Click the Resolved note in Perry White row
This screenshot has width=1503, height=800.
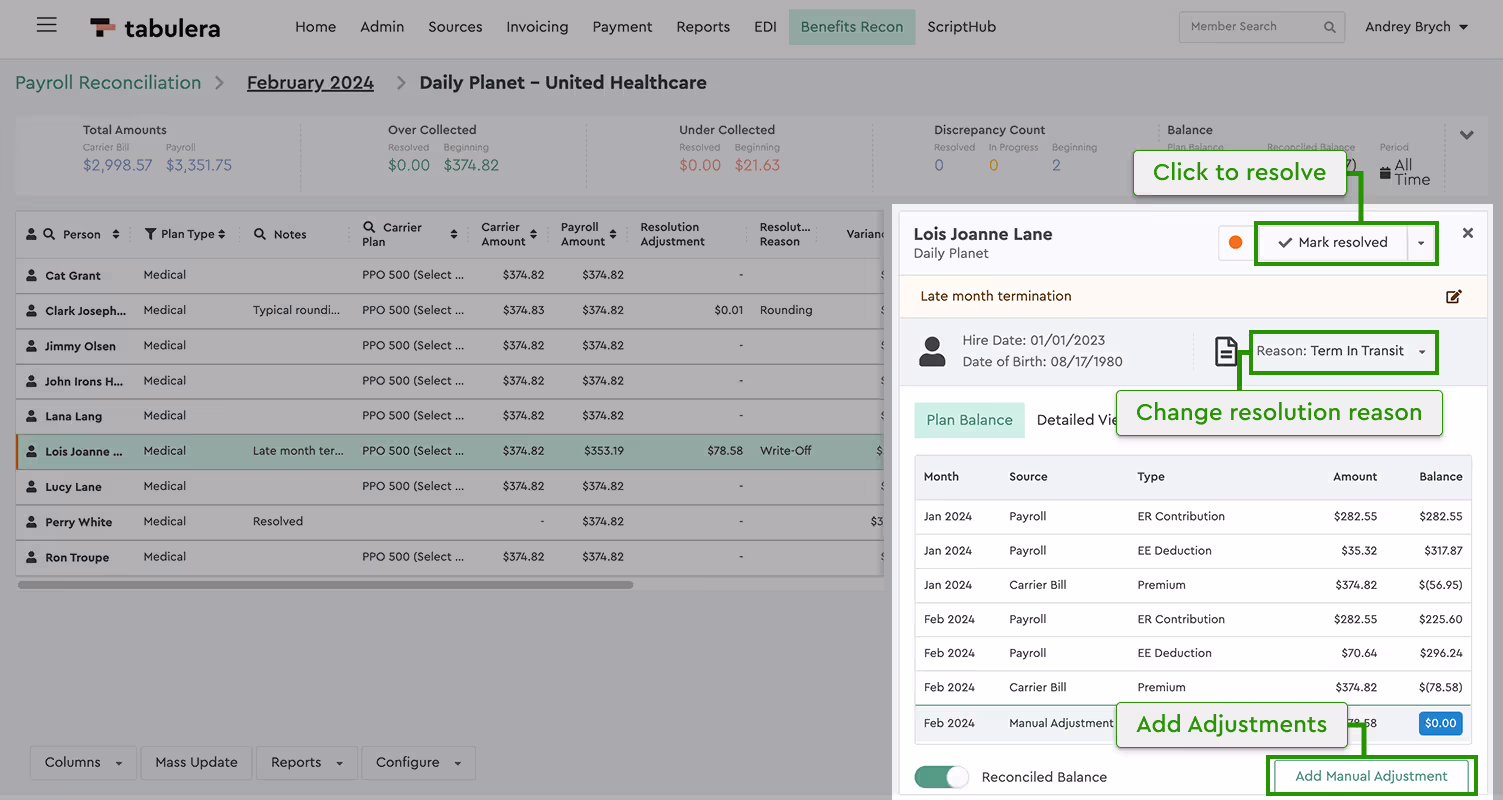[278, 521]
